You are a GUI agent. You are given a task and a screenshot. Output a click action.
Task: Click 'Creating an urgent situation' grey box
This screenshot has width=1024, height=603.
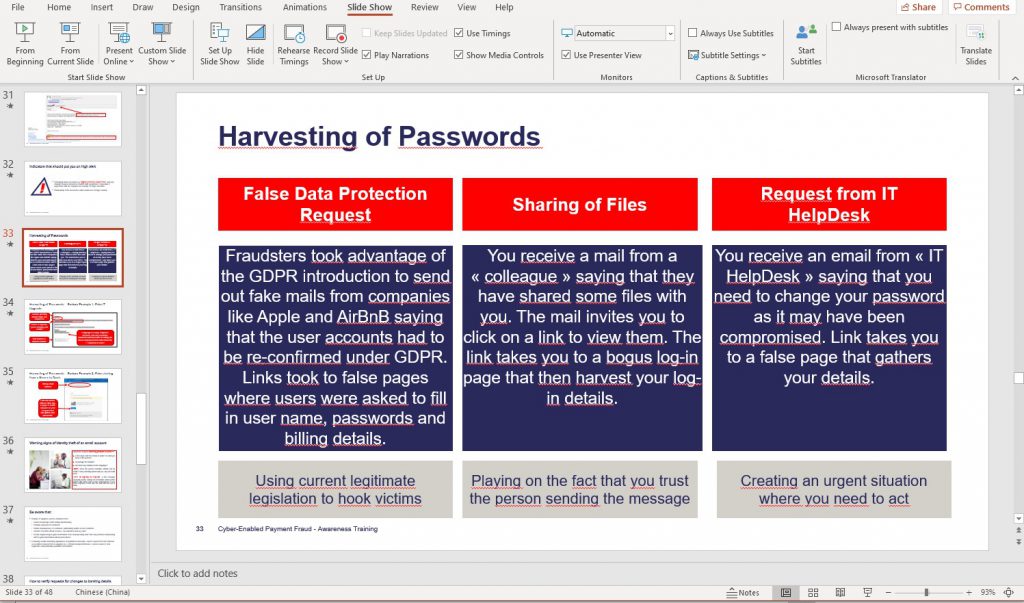tap(833, 489)
